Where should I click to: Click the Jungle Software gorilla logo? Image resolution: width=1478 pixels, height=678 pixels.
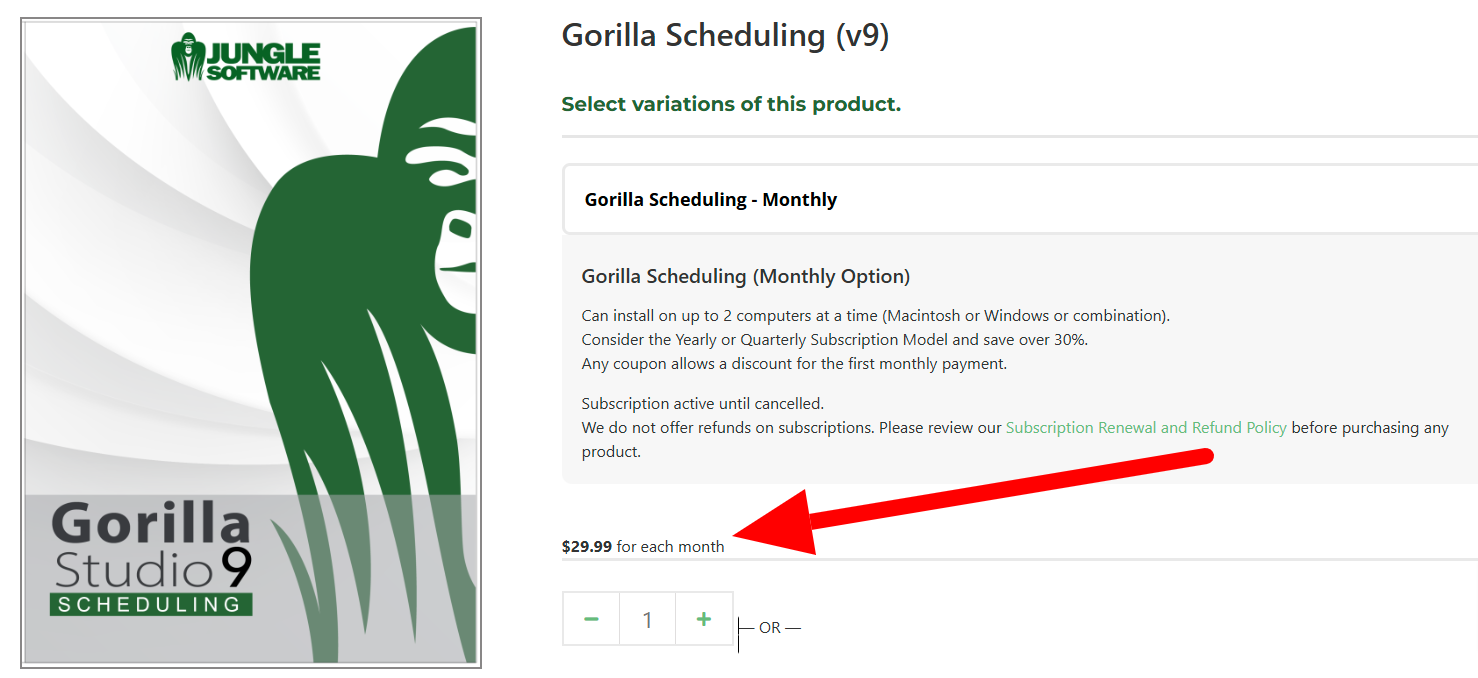[246, 59]
